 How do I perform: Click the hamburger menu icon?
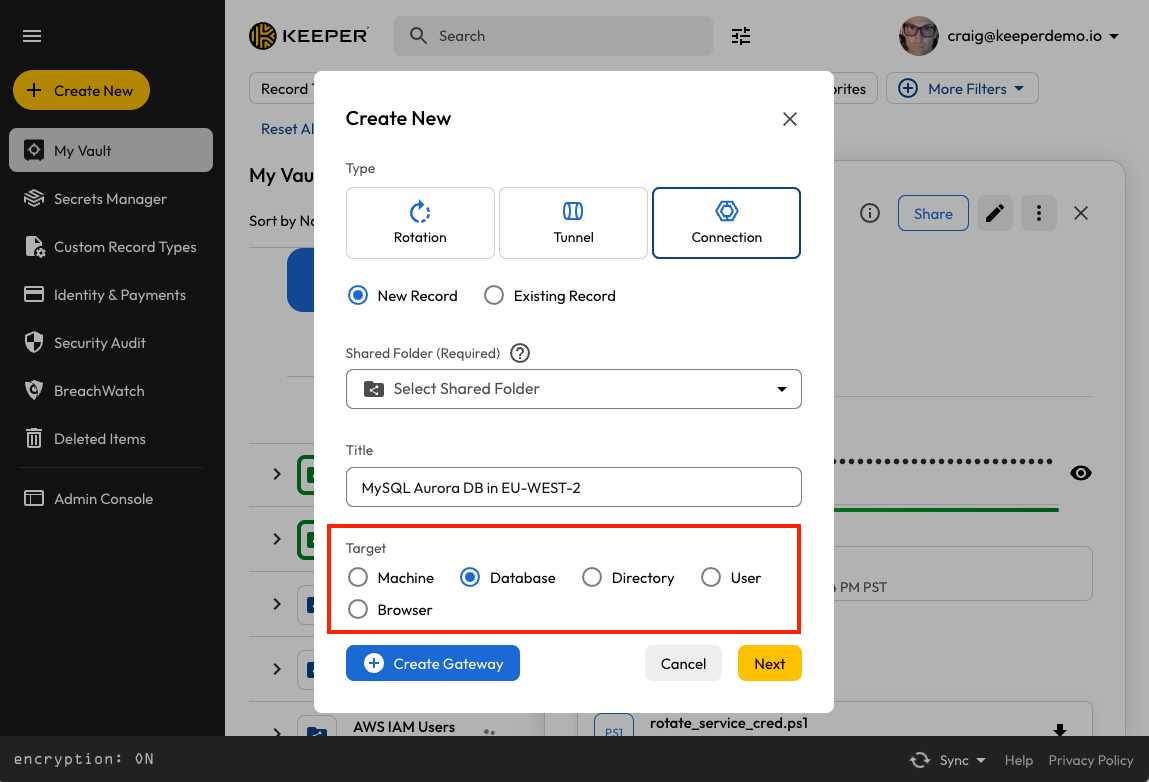[x=32, y=36]
